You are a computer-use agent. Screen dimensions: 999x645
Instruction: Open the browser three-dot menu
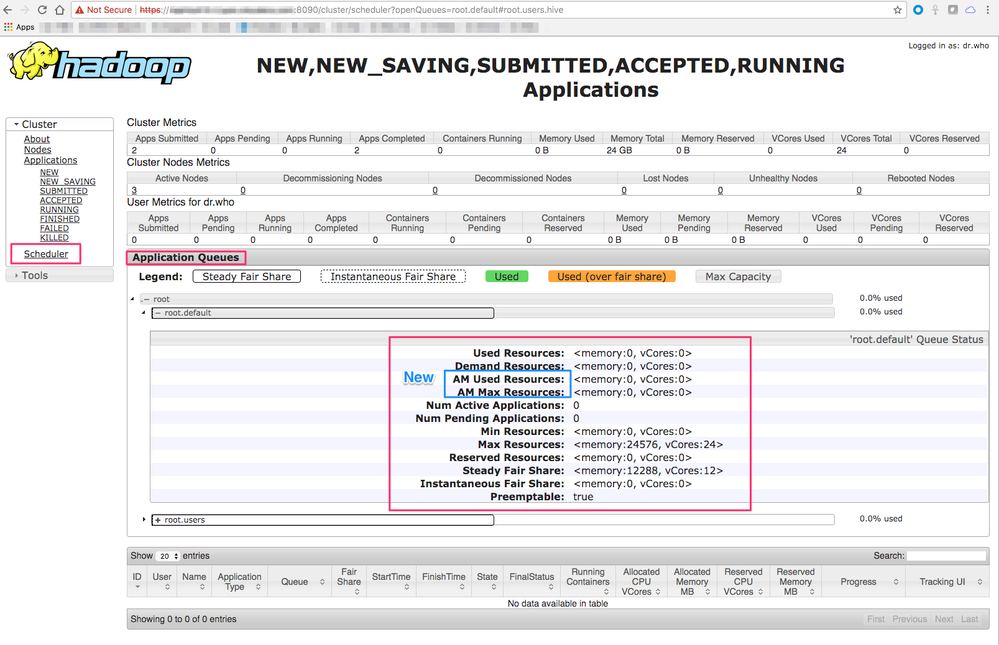tap(987, 10)
